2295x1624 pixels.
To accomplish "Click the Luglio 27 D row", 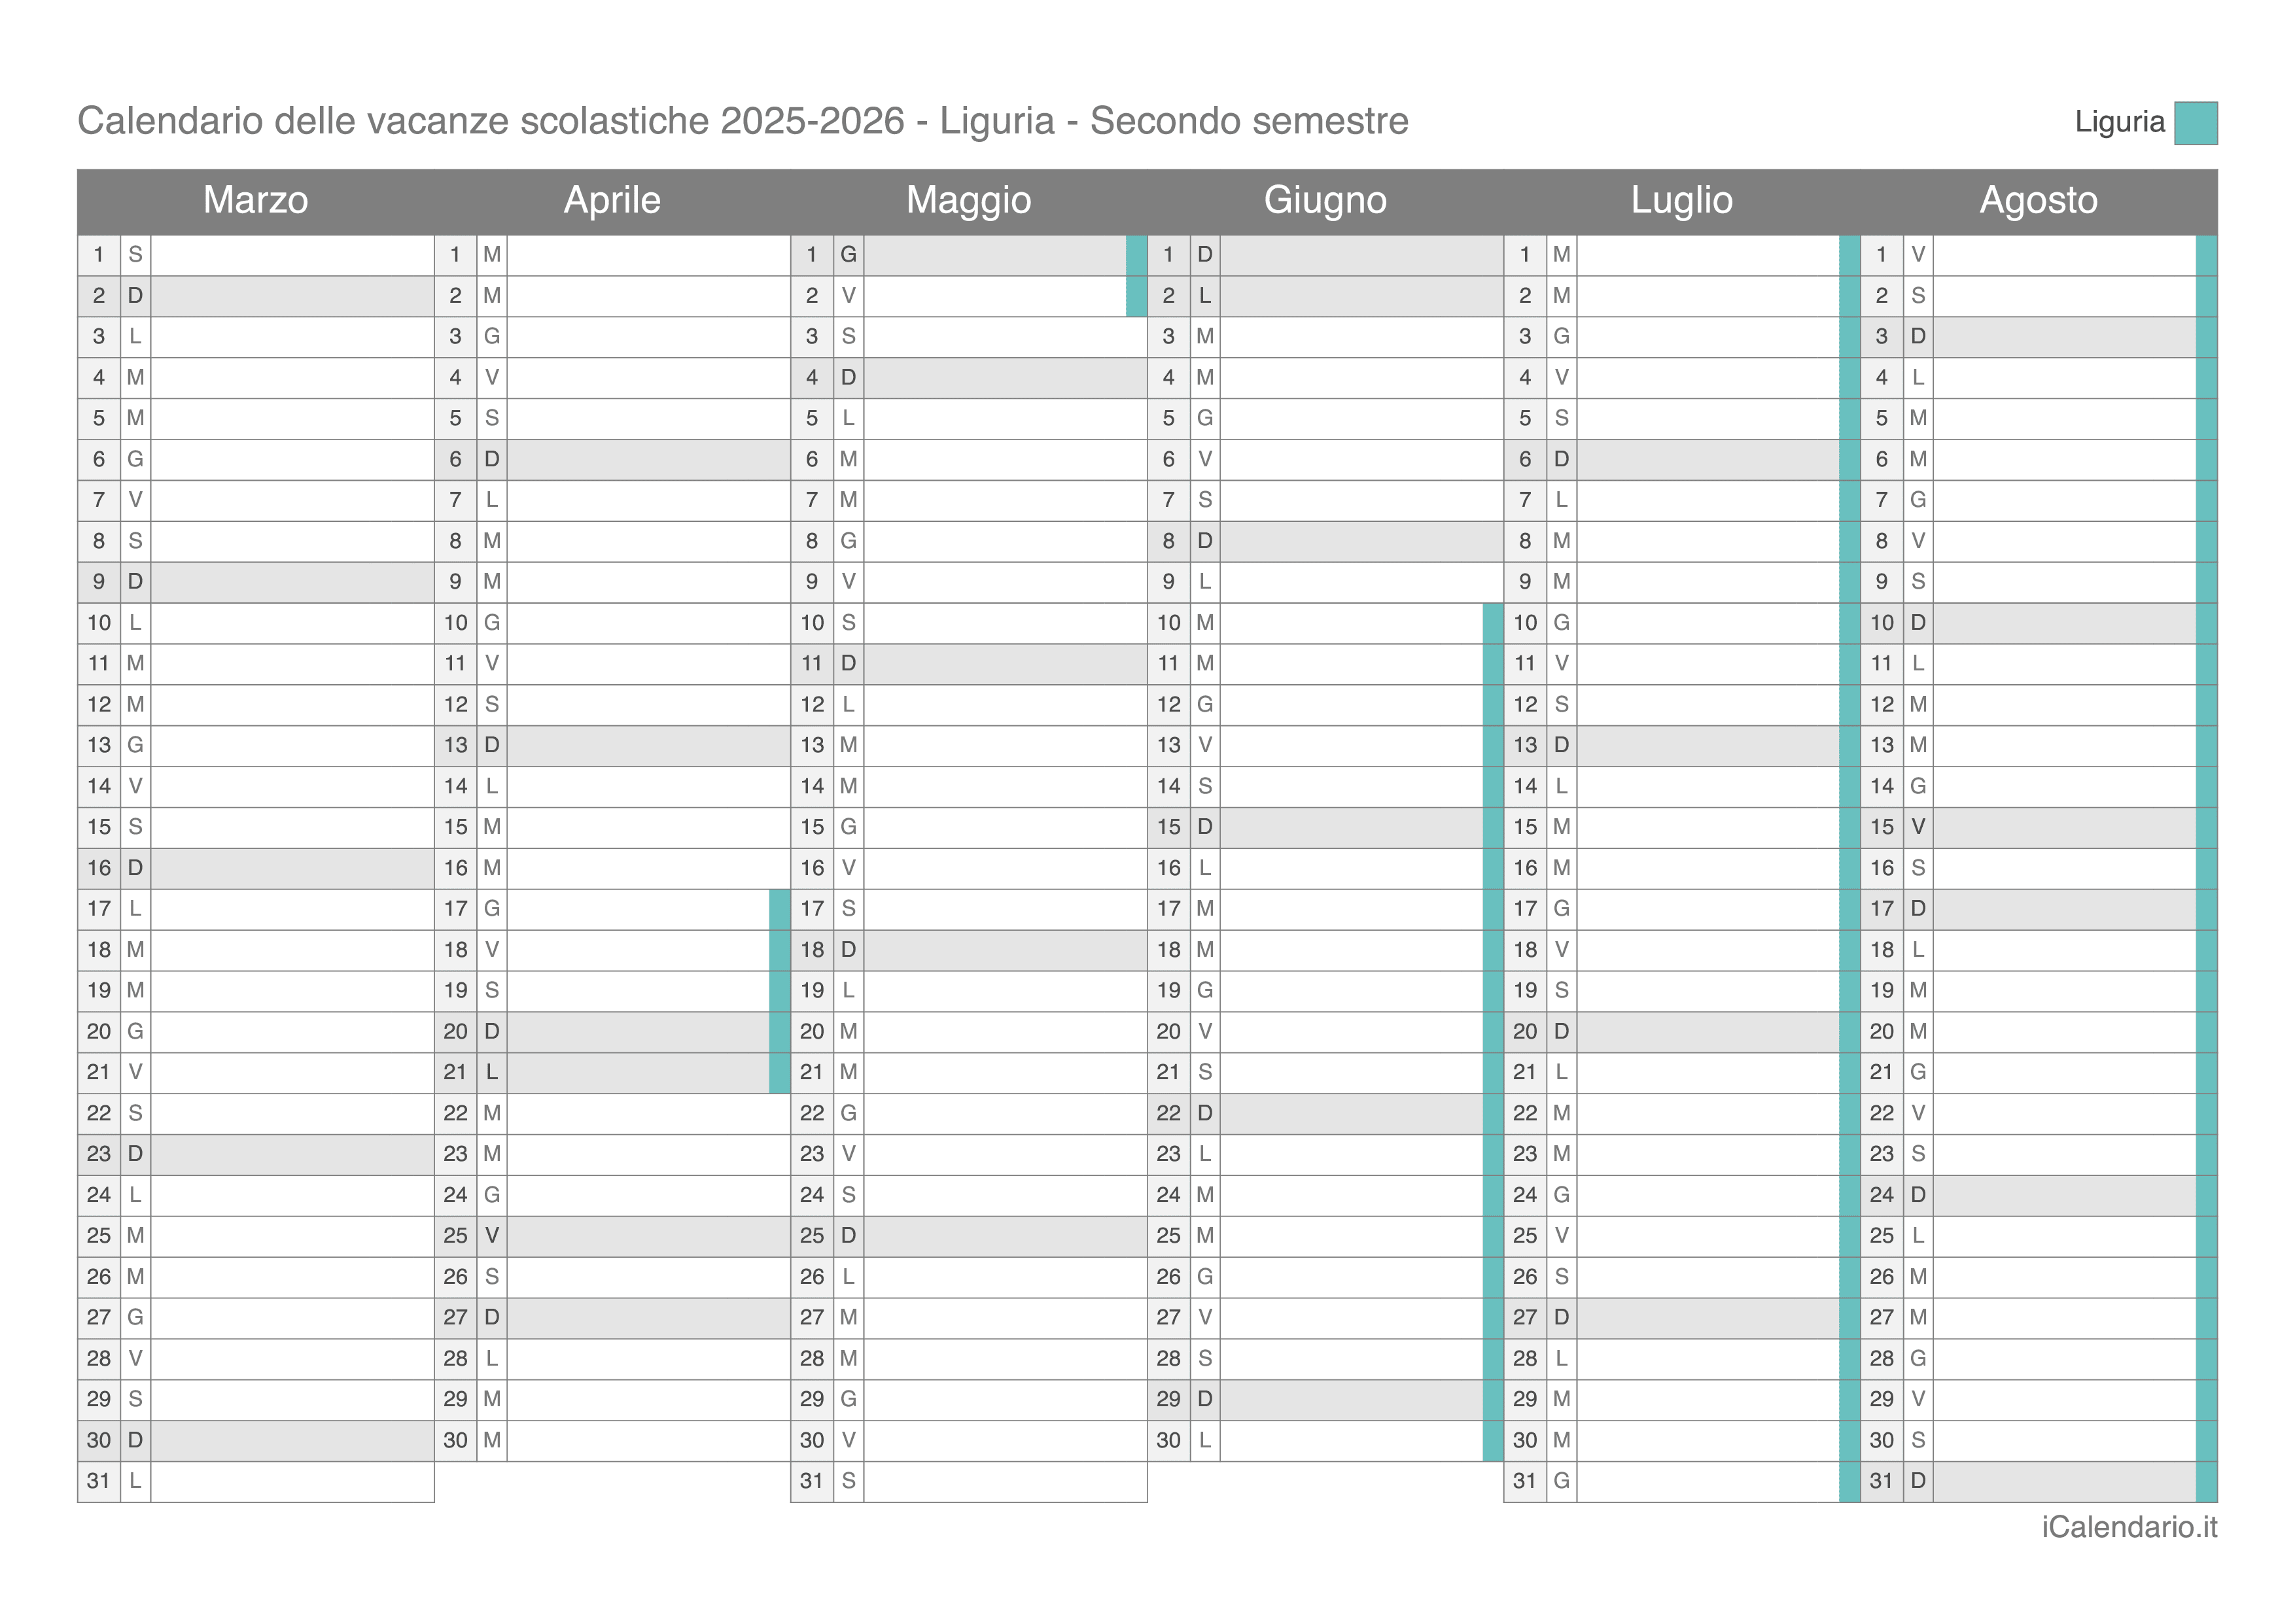I will pos(1682,1318).
